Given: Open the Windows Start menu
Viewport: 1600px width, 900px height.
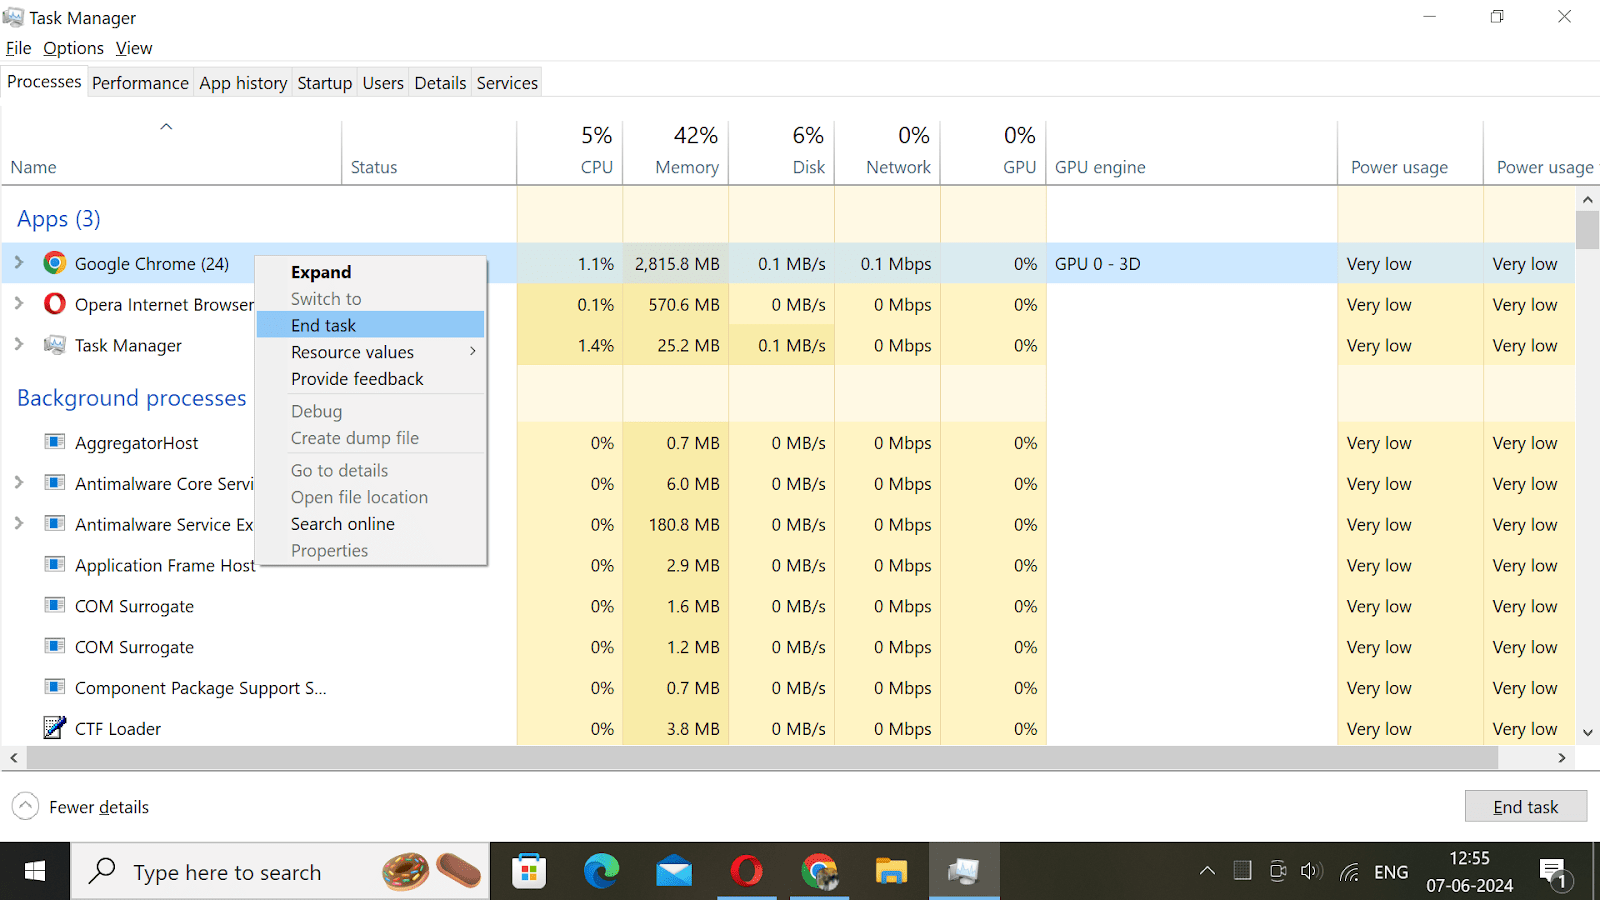Looking at the screenshot, I should click(x=35, y=871).
